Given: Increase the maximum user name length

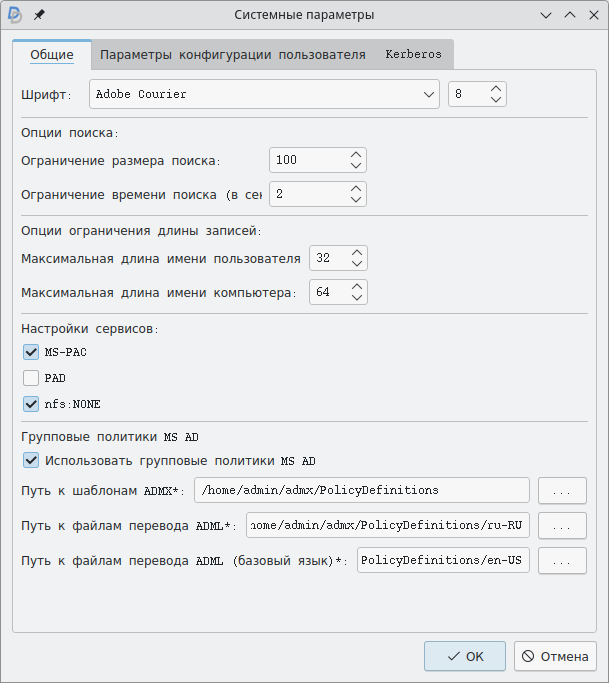Looking at the screenshot, I should coord(357,252).
